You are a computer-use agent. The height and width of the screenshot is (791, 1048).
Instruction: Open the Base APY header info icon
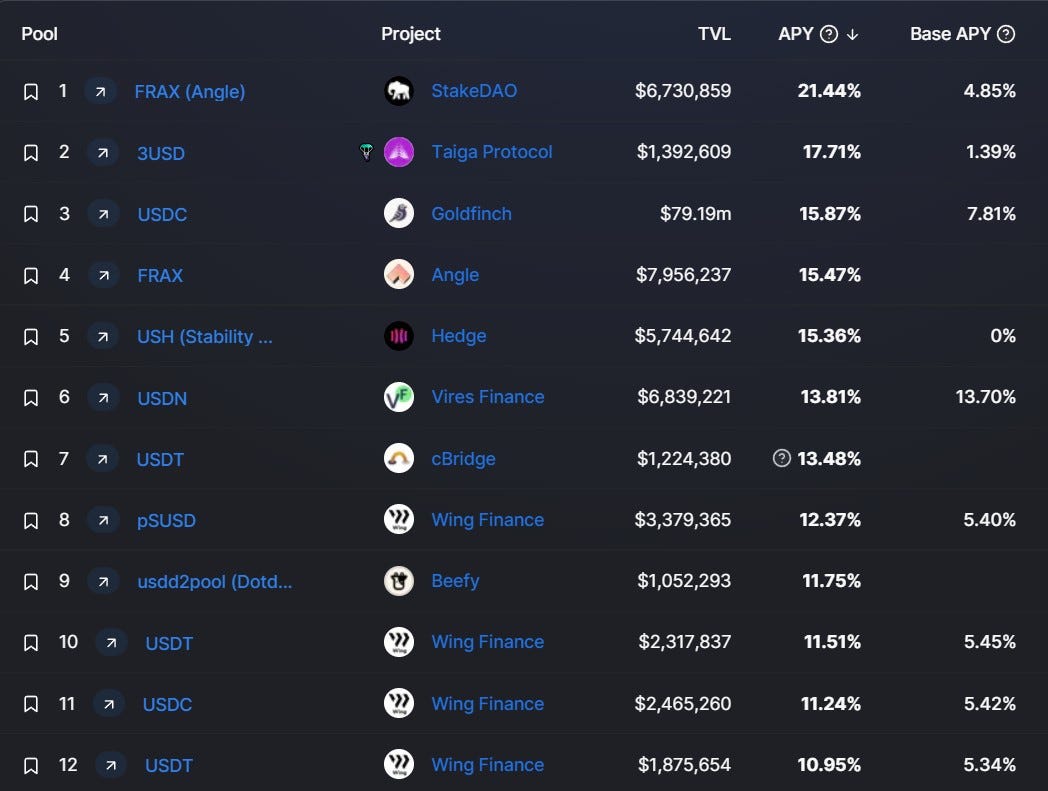tap(1006, 34)
